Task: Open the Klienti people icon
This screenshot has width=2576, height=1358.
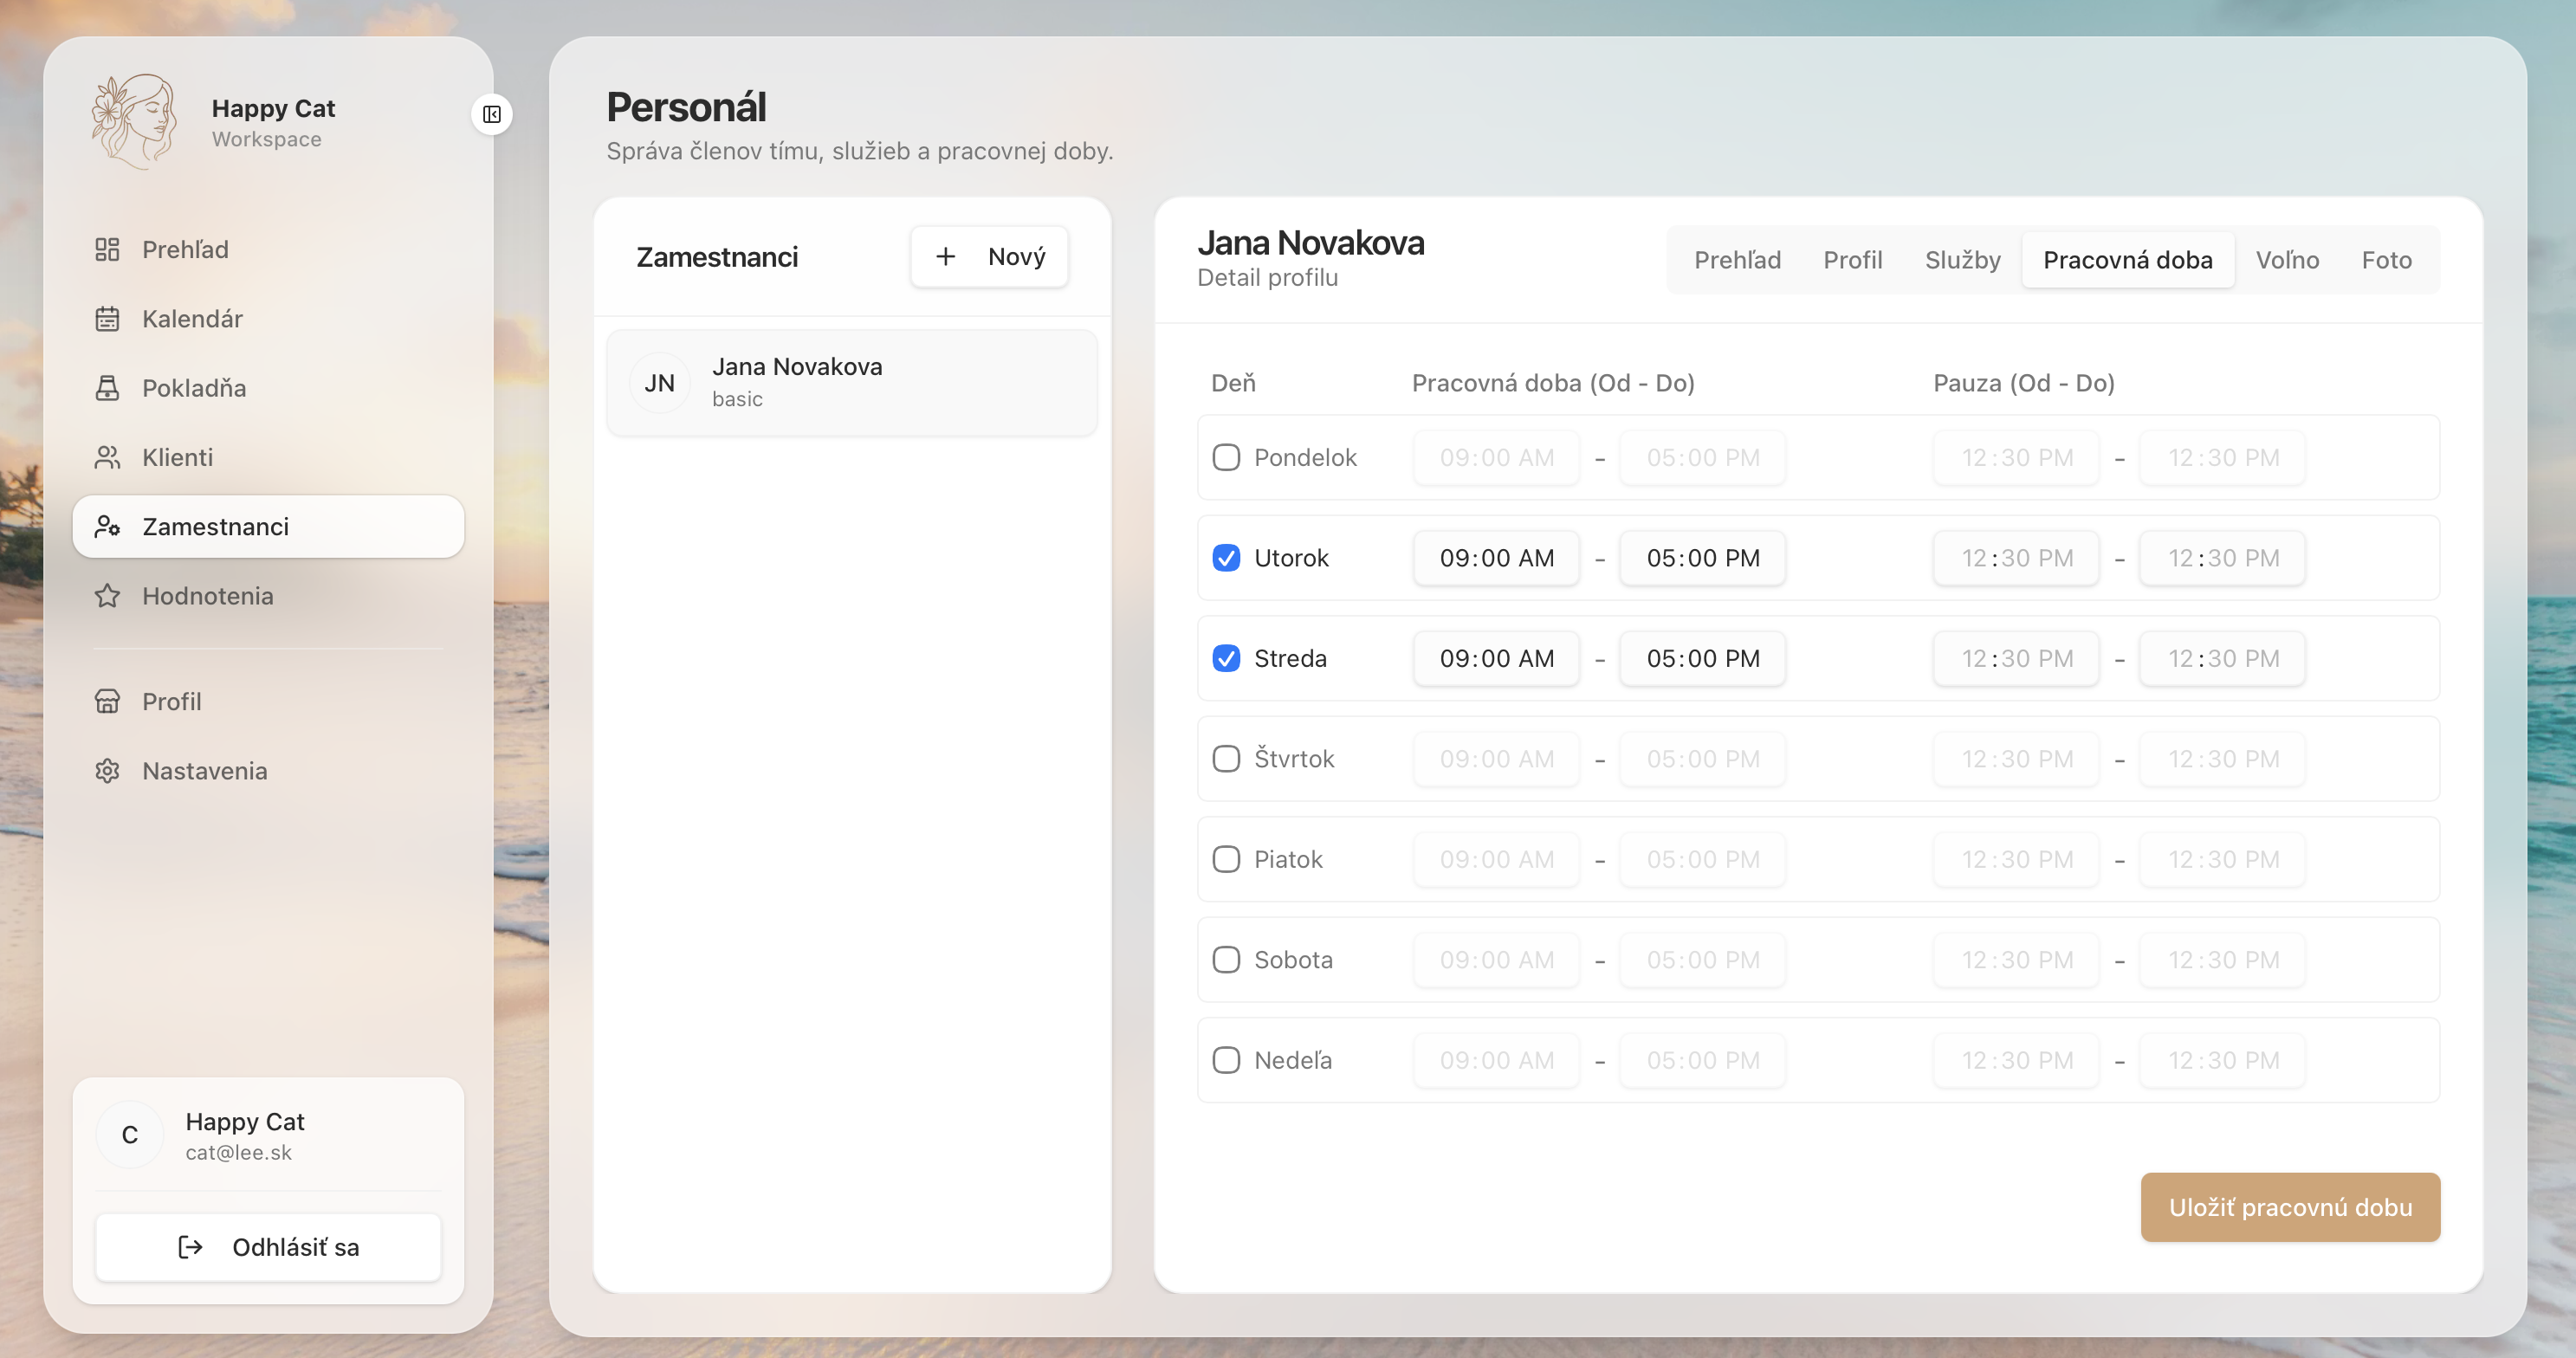Action: pyautogui.click(x=107, y=457)
